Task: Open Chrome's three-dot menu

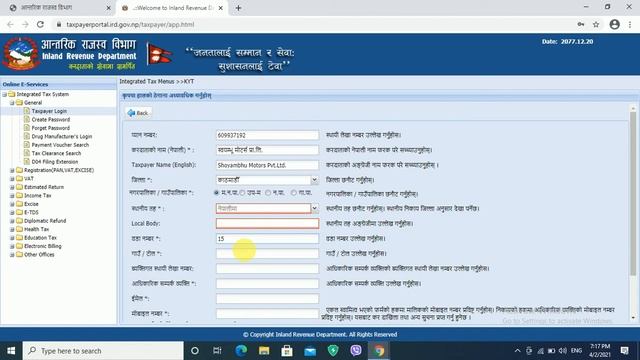Action: [630, 24]
